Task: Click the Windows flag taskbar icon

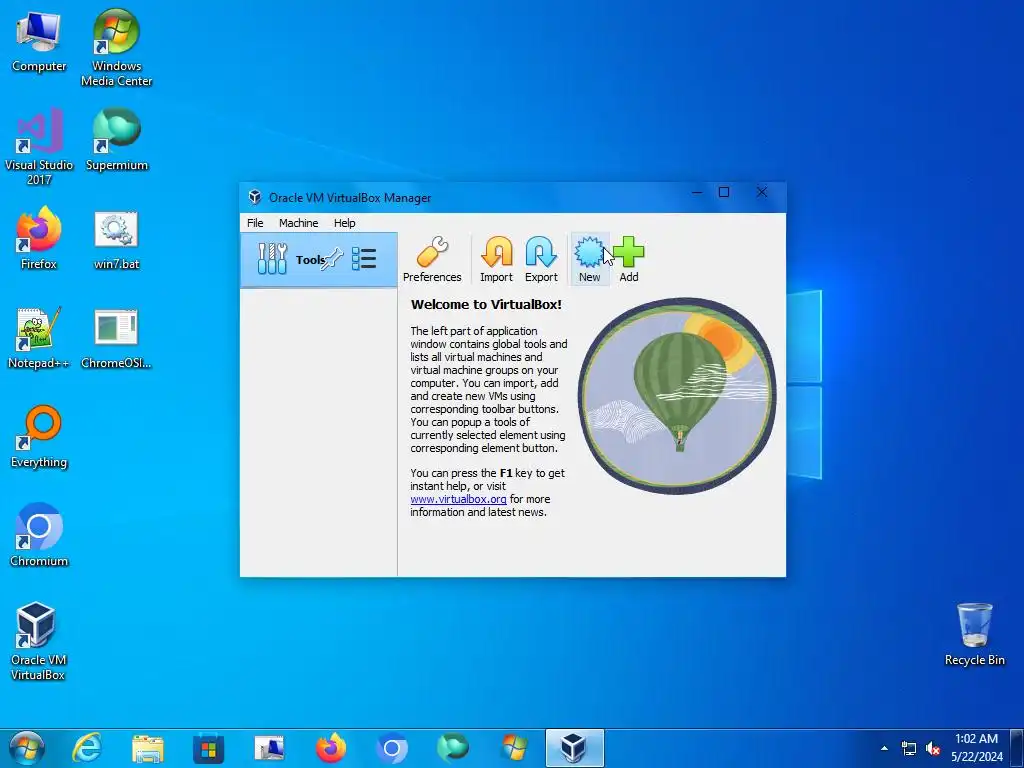Action: pos(514,748)
